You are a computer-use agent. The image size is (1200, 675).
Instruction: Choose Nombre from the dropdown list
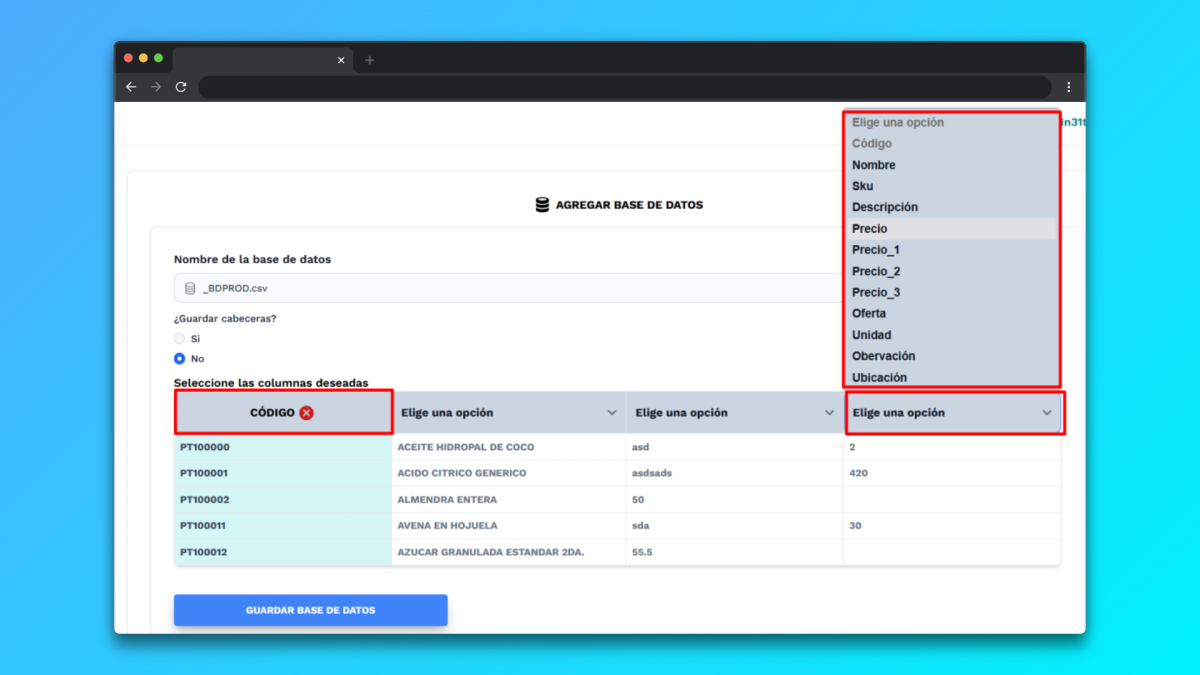click(873, 165)
